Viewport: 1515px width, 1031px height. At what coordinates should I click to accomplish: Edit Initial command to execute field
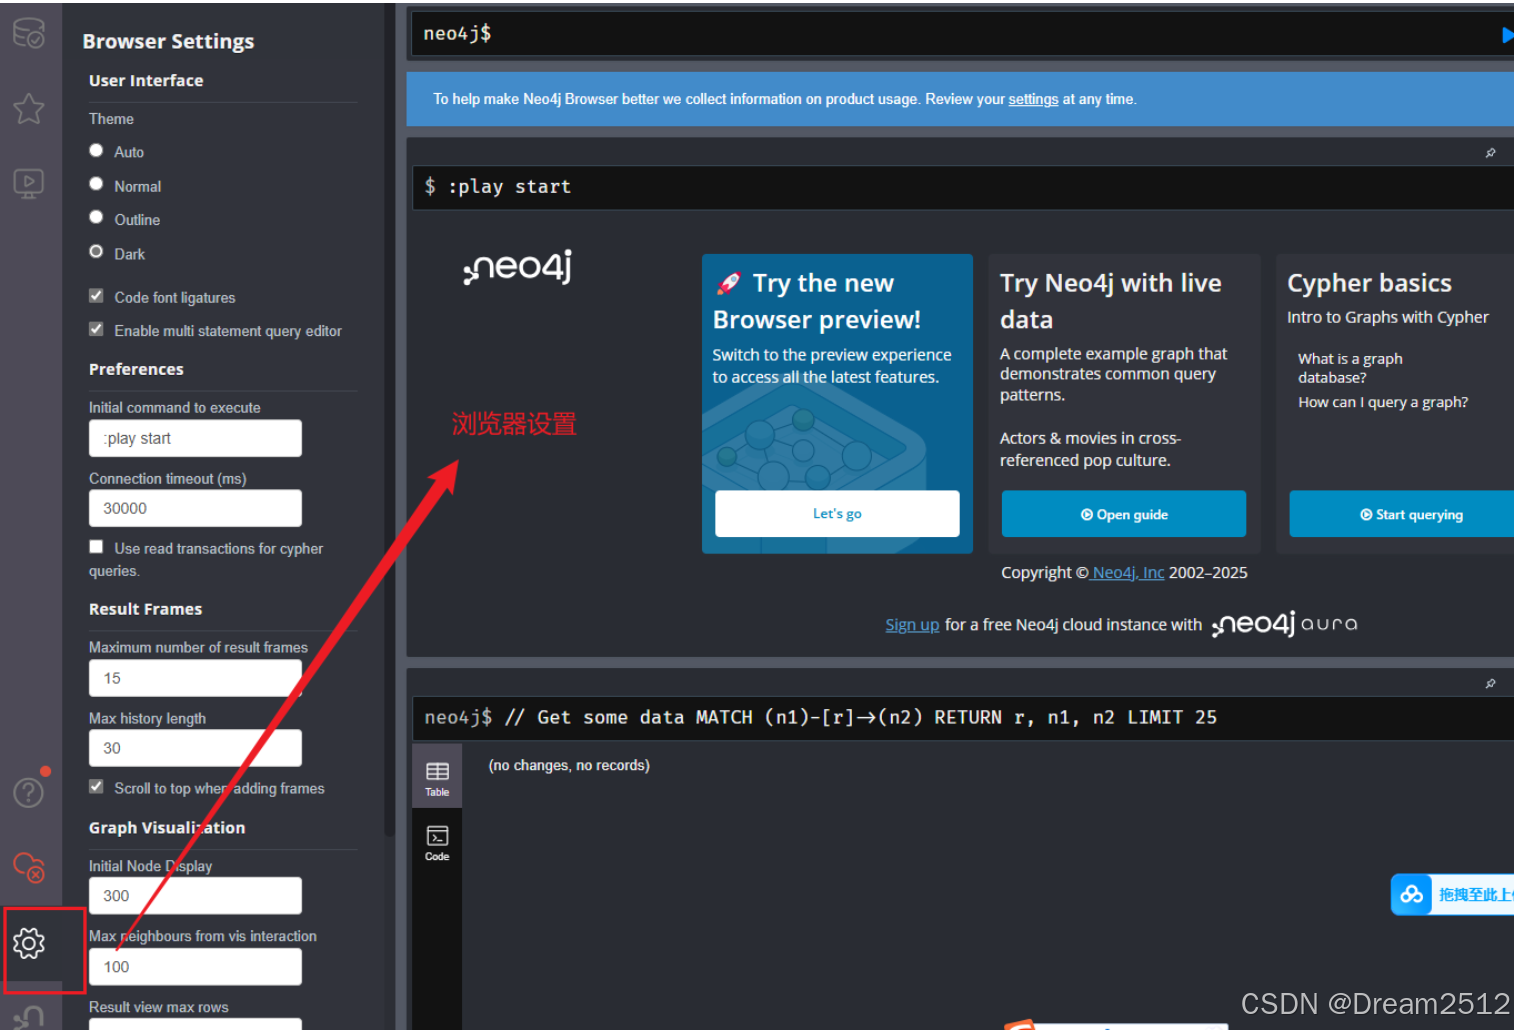coord(195,438)
